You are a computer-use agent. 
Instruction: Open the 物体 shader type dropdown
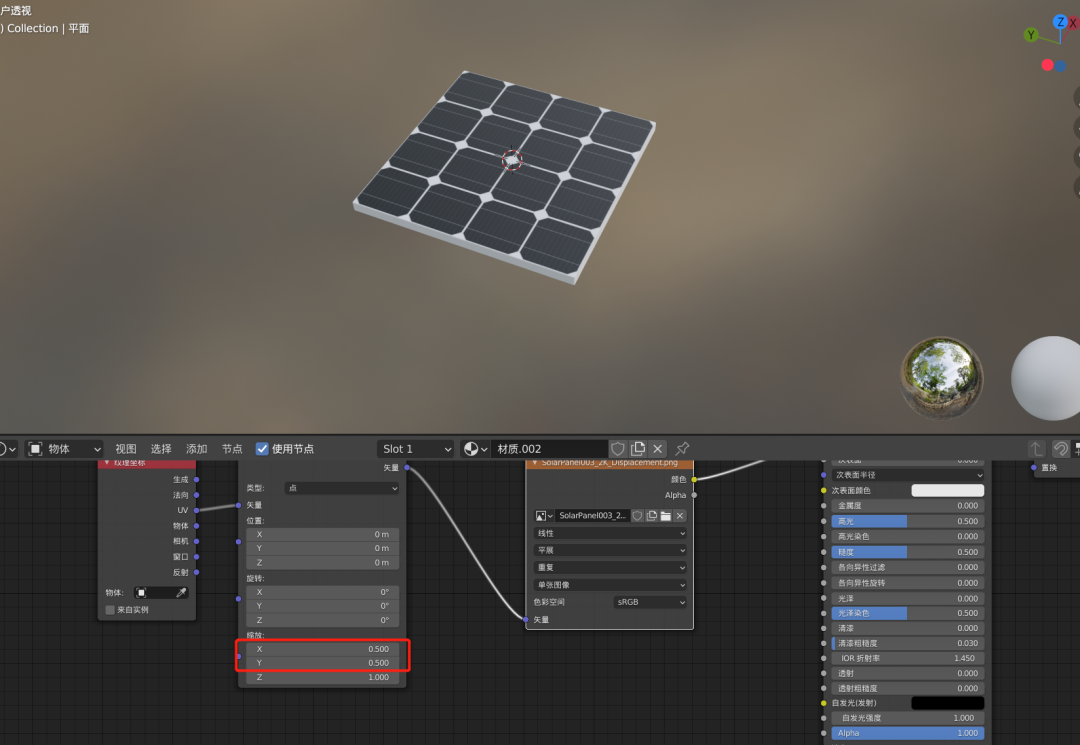pyautogui.click(x=65, y=449)
